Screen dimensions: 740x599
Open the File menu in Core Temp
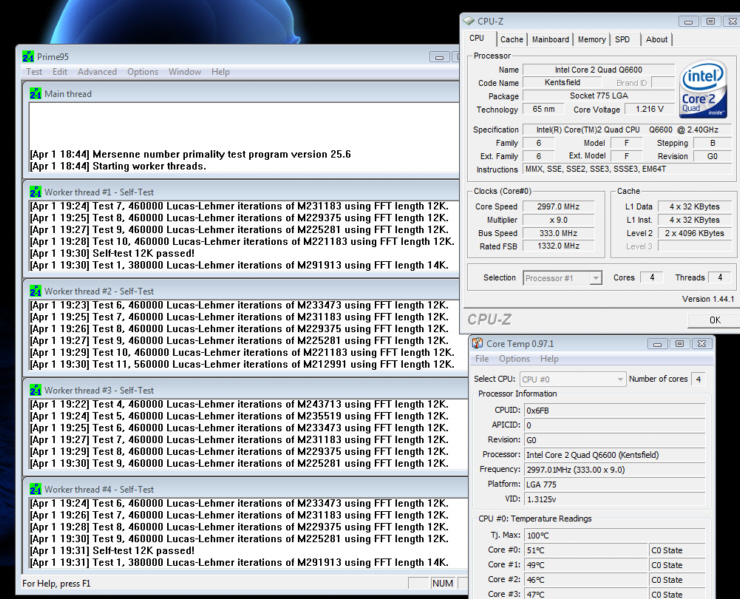tap(482, 359)
